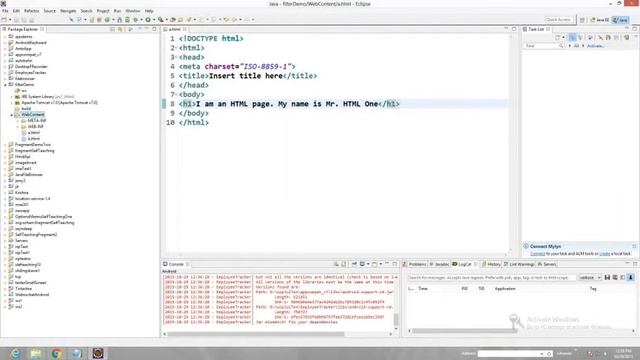Click the Clear log icon in LogCat
Screen dimensions: 640x360
[x=615, y=278]
